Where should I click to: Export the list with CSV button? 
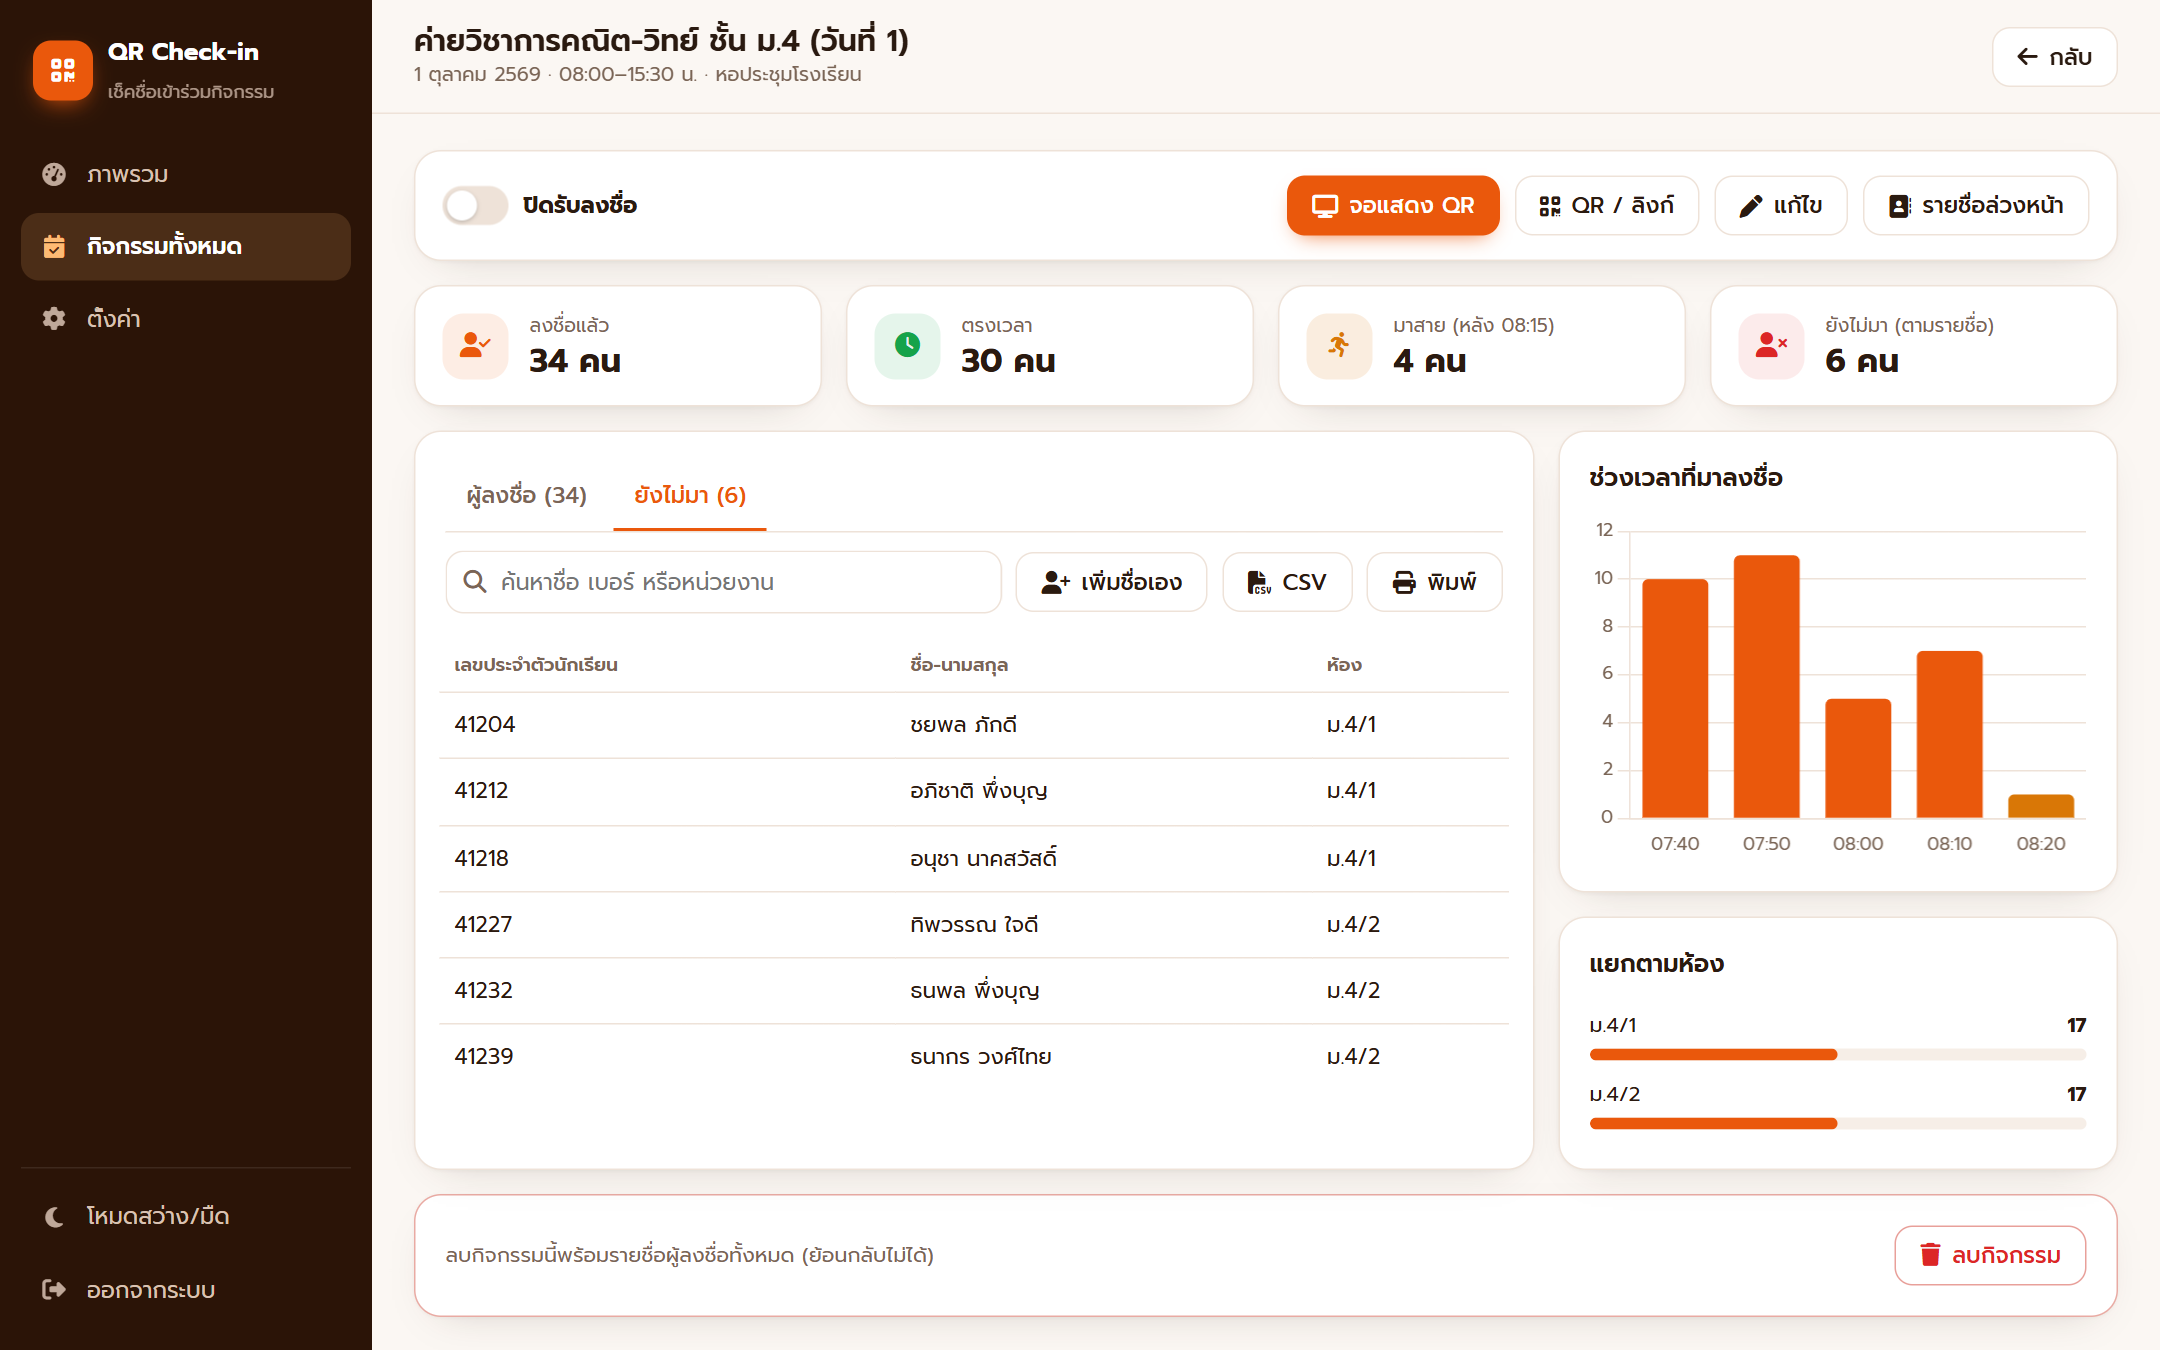point(1287,582)
